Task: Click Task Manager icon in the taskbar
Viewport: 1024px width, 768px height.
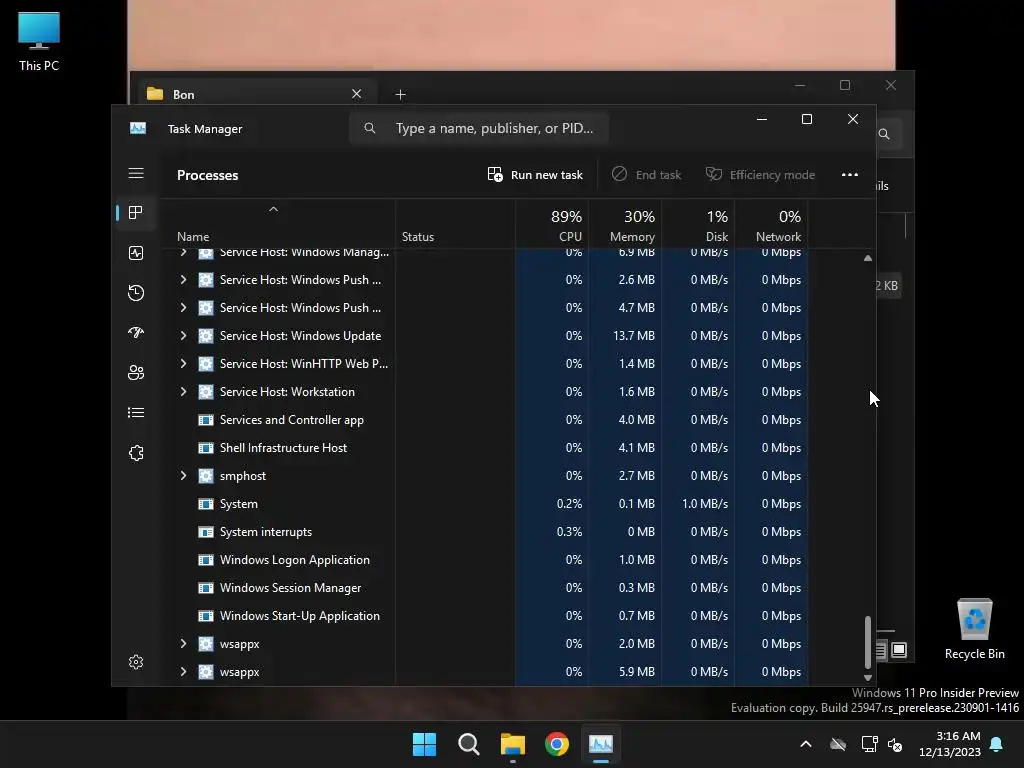Action: tap(601, 744)
